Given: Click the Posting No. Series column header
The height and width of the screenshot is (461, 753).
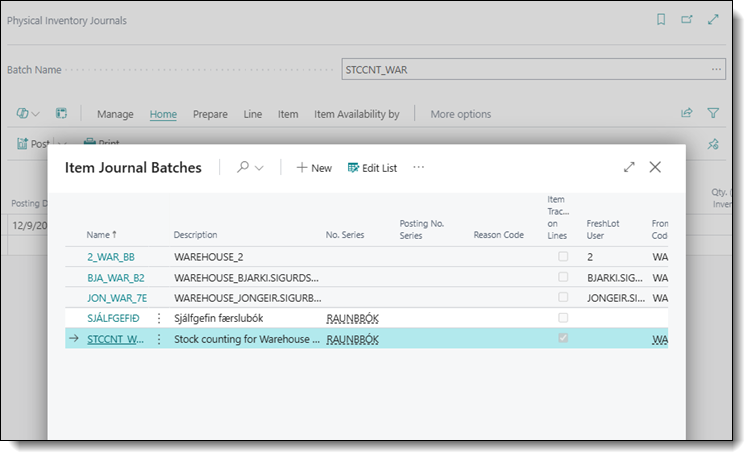Looking at the screenshot, I should (x=422, y=229).
